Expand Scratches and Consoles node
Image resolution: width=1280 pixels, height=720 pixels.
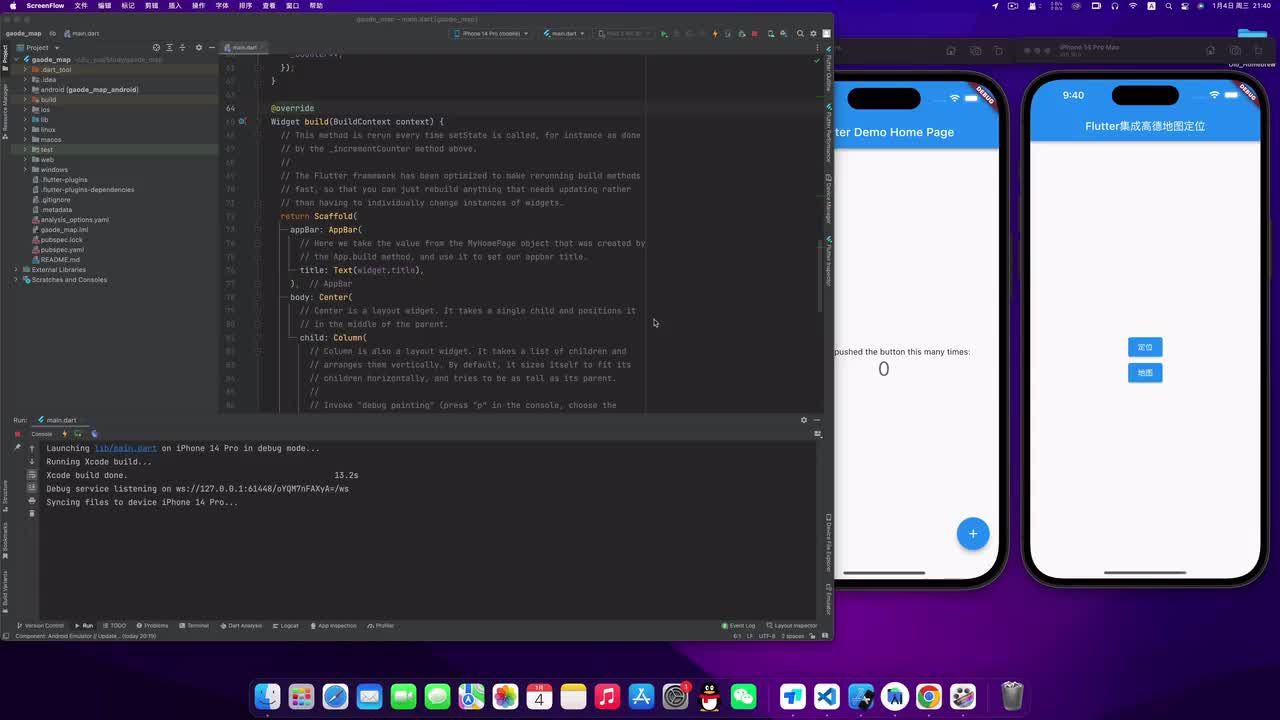point(16,280)
